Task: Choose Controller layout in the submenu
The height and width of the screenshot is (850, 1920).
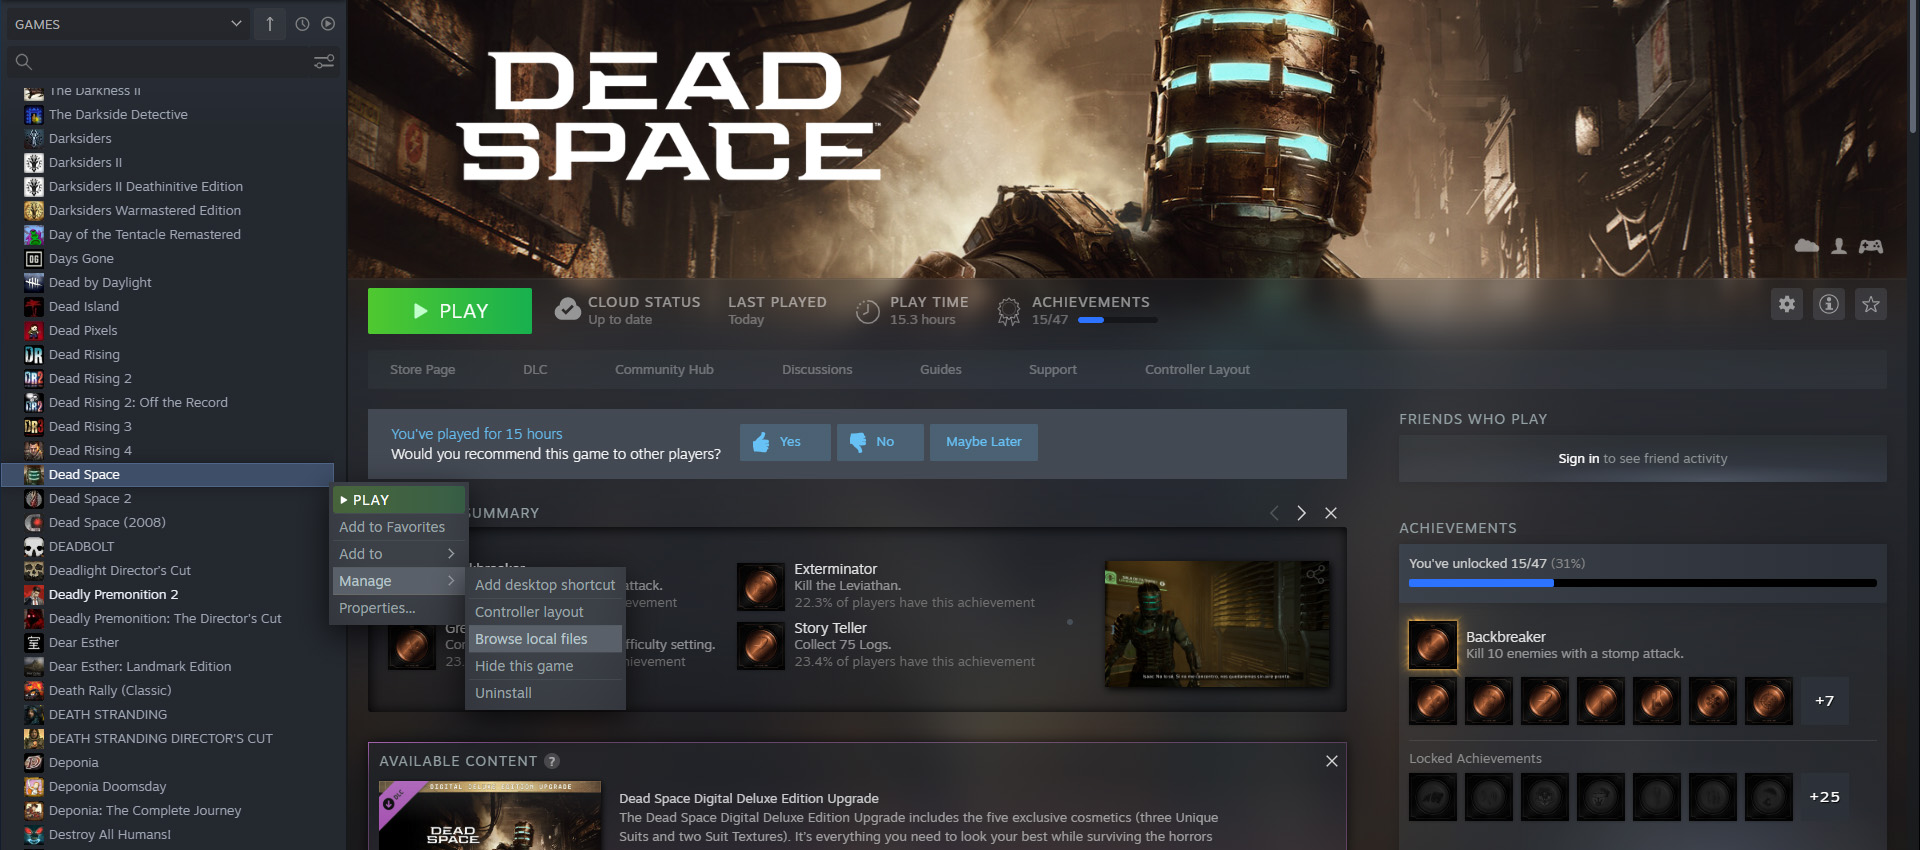Action: coord(545,612)
